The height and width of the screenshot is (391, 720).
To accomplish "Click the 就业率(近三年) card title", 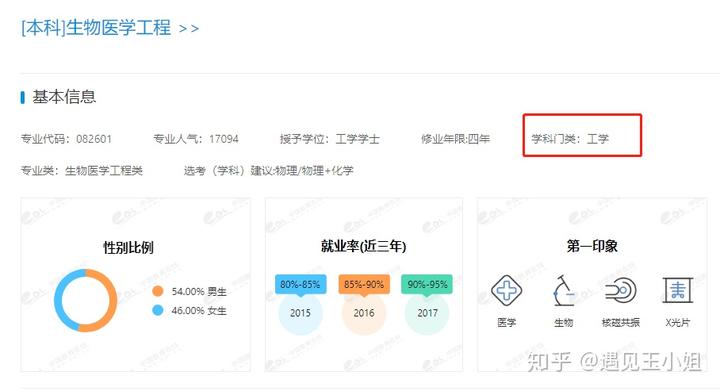I will [364, 246].
